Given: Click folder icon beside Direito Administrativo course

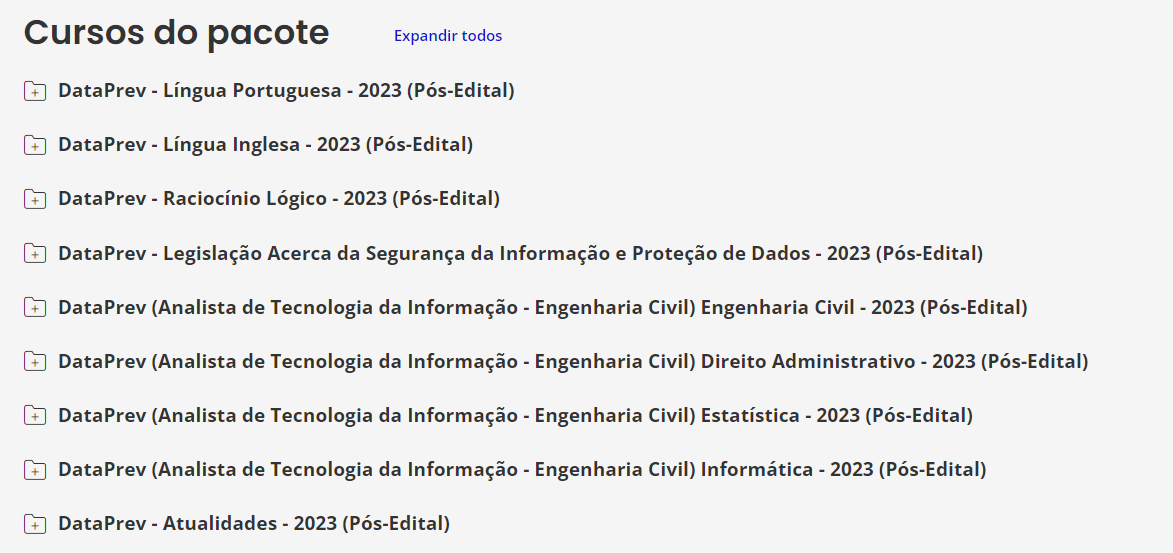Looking at the screenshot, I should click(35, 362).
